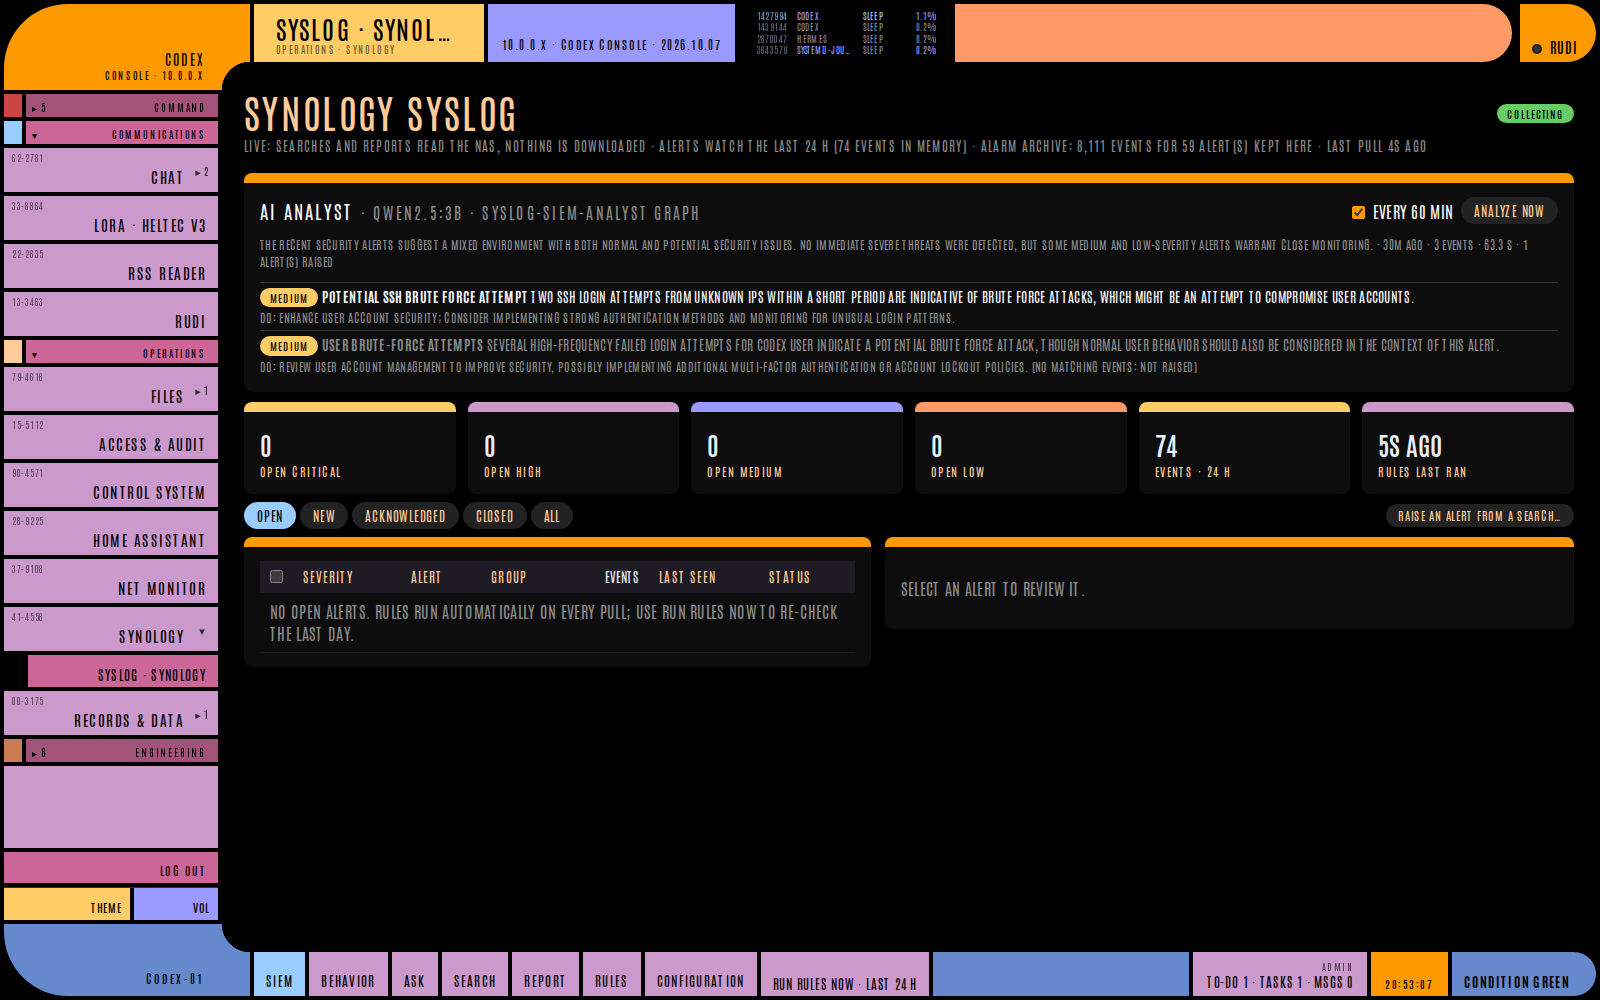The image size is (1600, 1000).
Task: Switch to the Behavior tab
Action: 348,974
